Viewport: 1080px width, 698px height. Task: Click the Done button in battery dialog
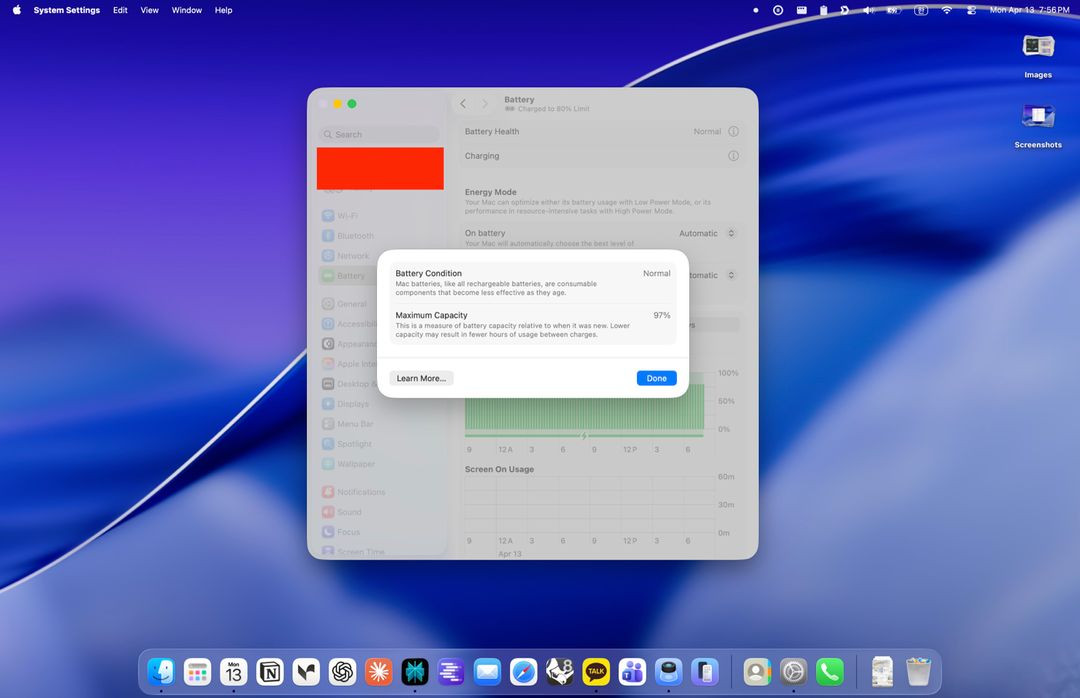point(656,378)
